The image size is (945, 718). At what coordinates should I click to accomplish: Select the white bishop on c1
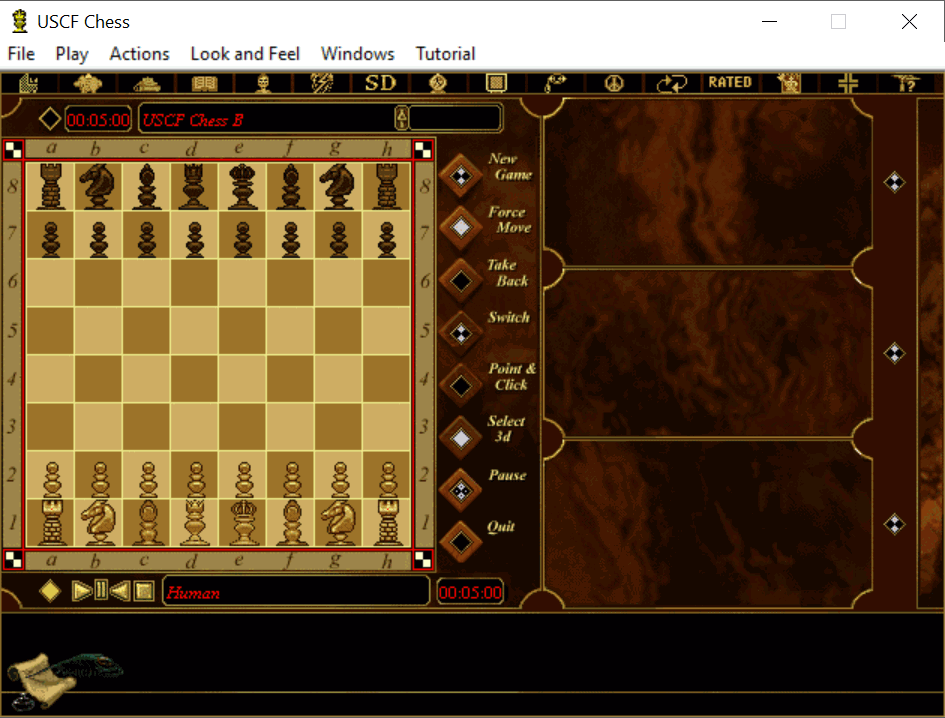[x=146, y=523]
